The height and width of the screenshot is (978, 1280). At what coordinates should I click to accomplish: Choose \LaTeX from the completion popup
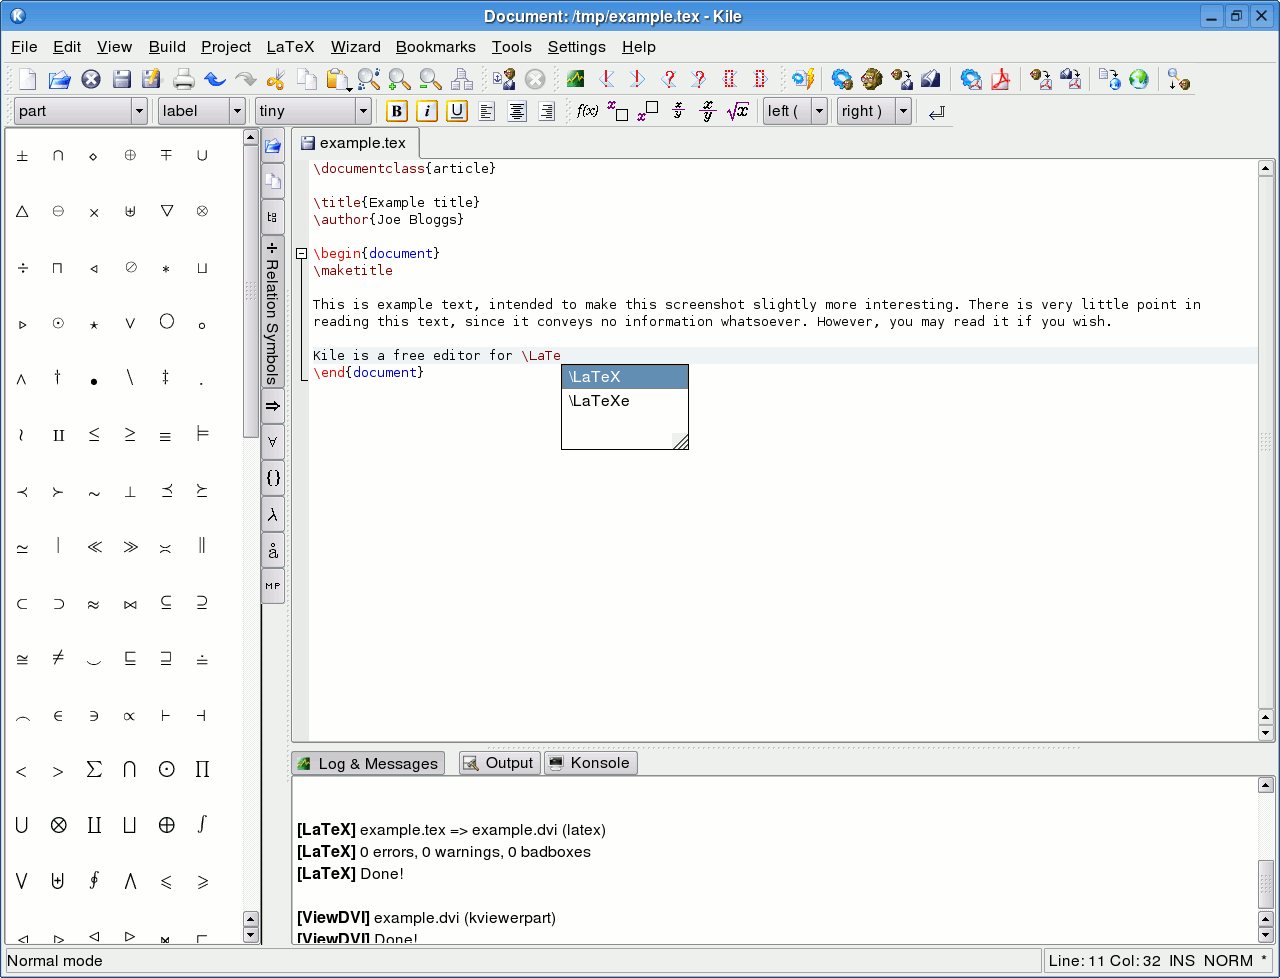(625, 377)
